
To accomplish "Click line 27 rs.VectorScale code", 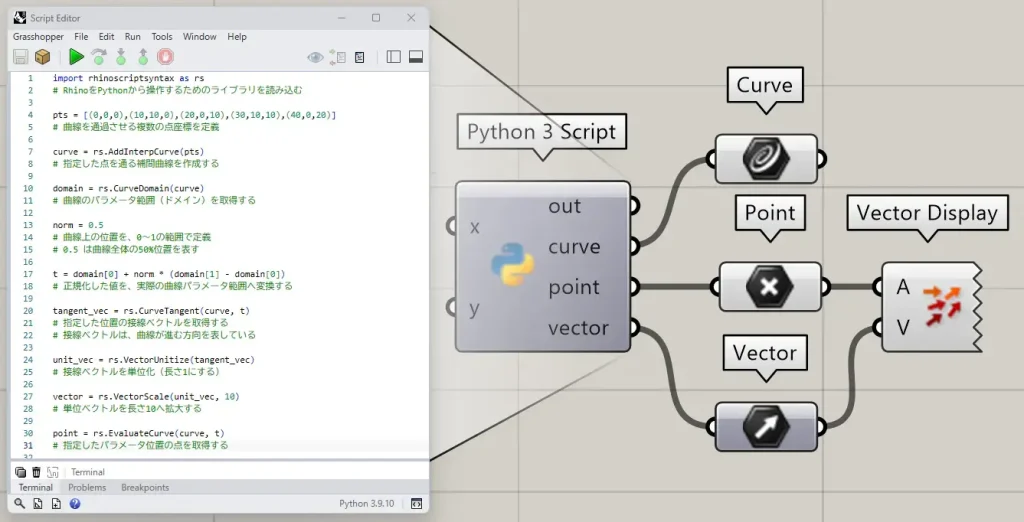I will pos(146,397).
